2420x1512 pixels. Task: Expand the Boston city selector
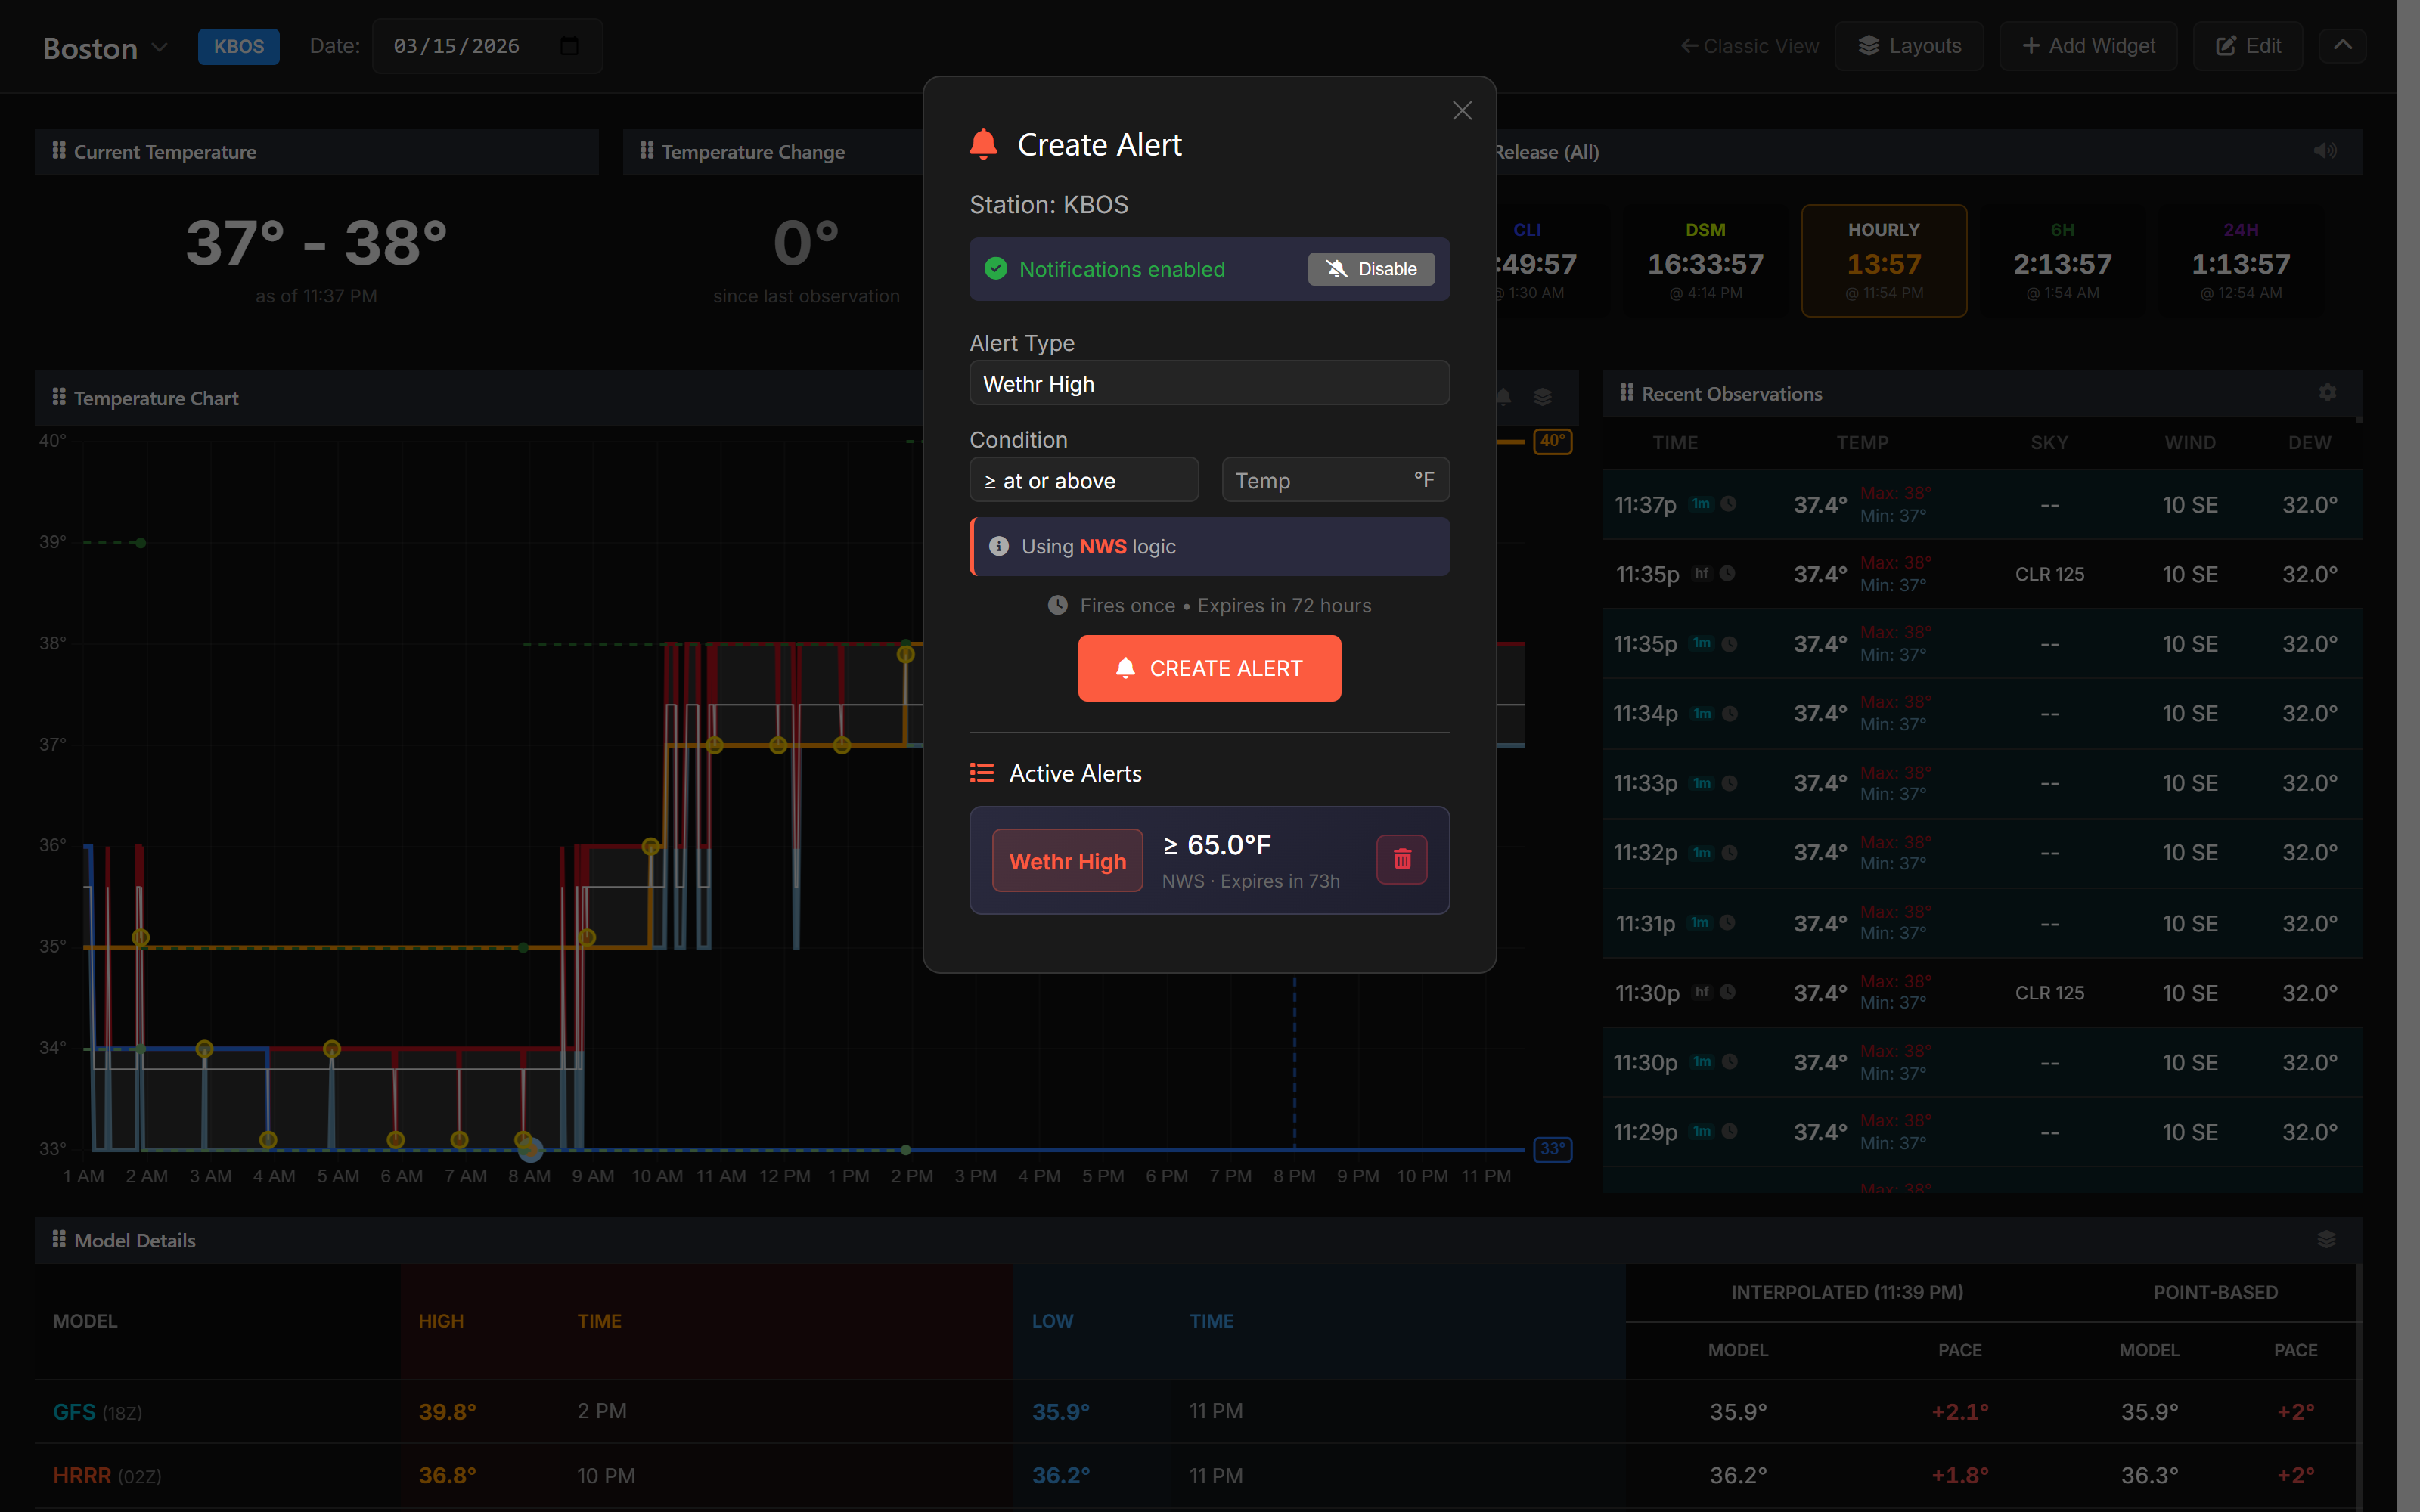point(105,48)
